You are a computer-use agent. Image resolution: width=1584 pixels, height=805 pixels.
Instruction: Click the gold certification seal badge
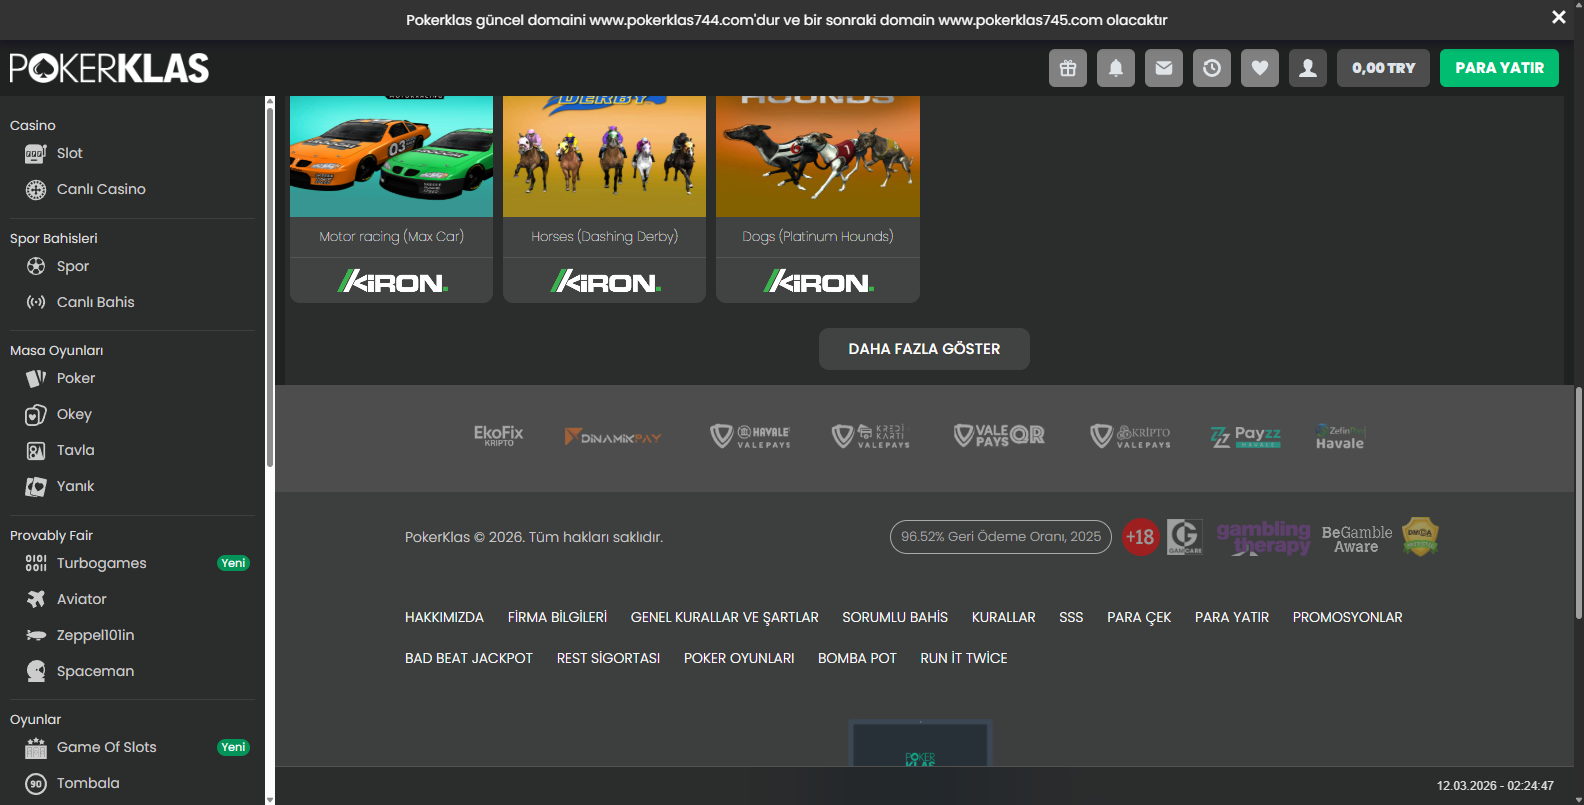pos(1420,536)
